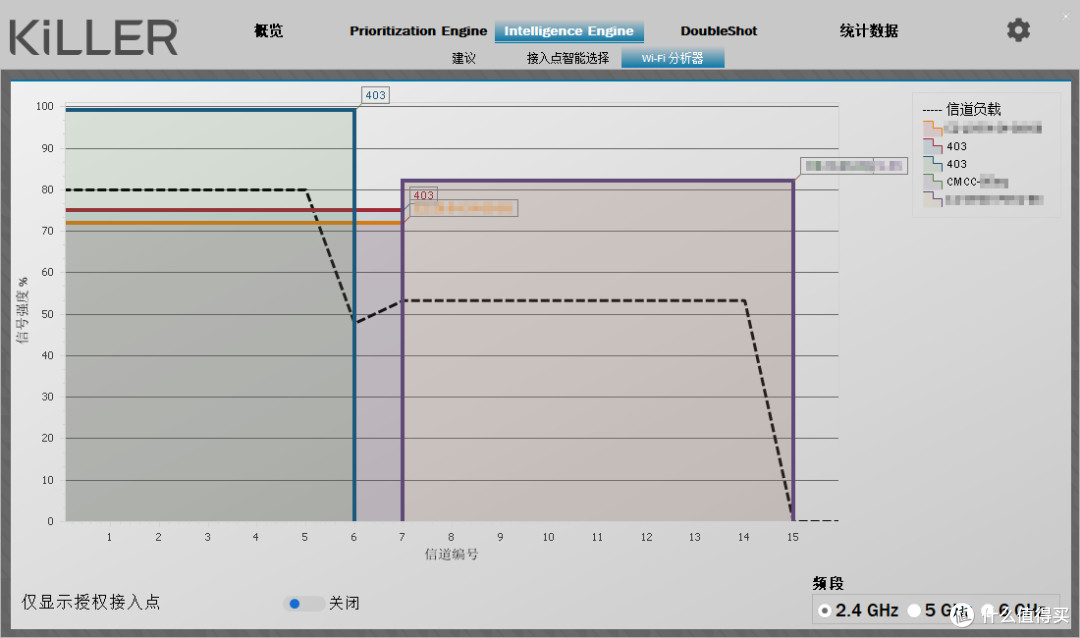Select the 5 GHz band radio button
Screen dimensions: 1080x638
click(x=914, y=610)
